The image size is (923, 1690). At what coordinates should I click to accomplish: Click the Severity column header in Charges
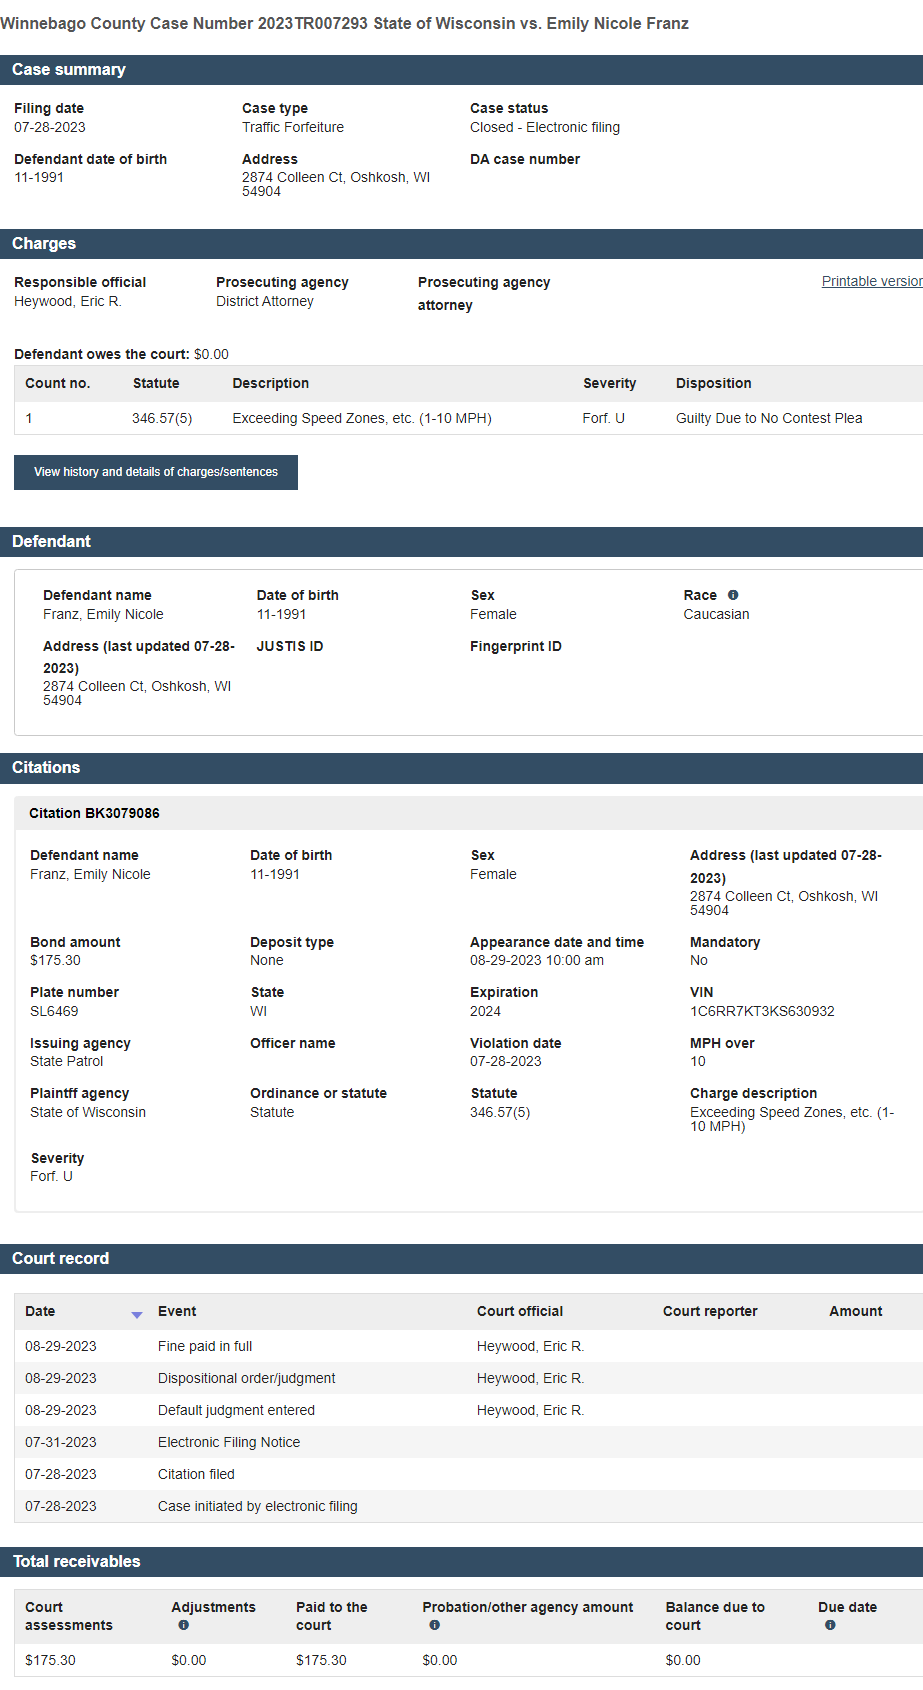click(610, 383)
